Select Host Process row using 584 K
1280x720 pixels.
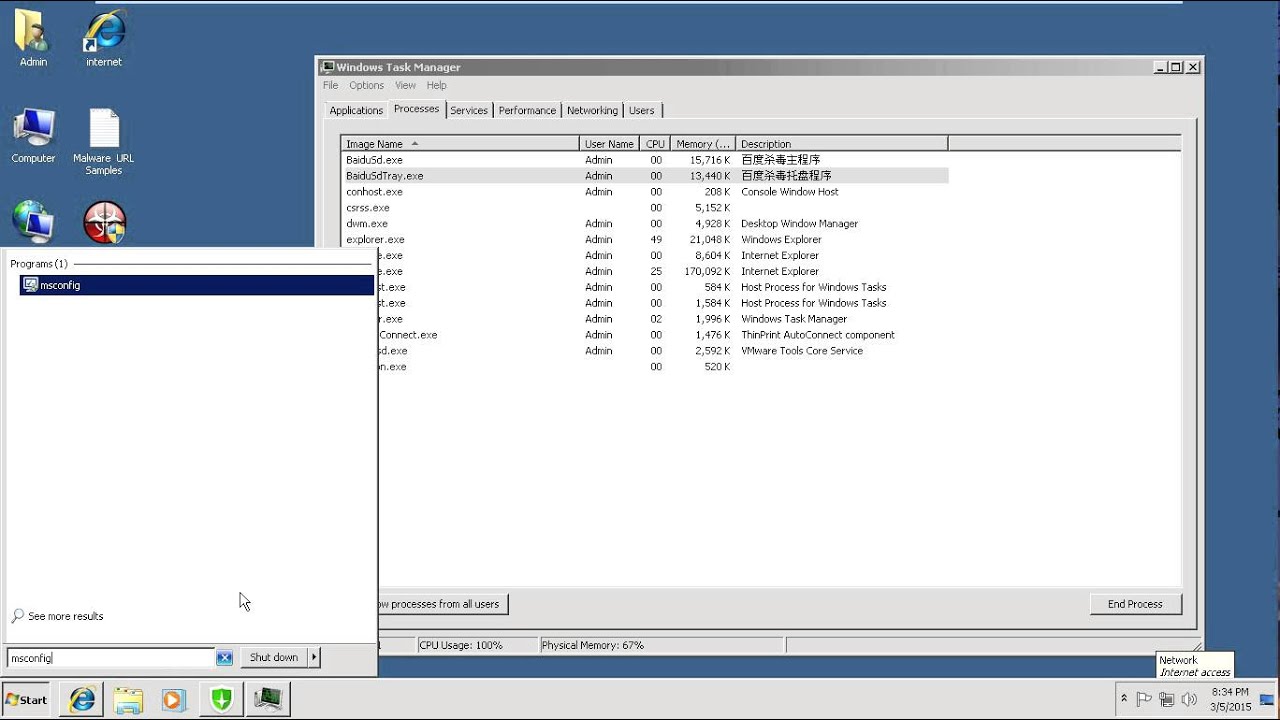point(663,287)
